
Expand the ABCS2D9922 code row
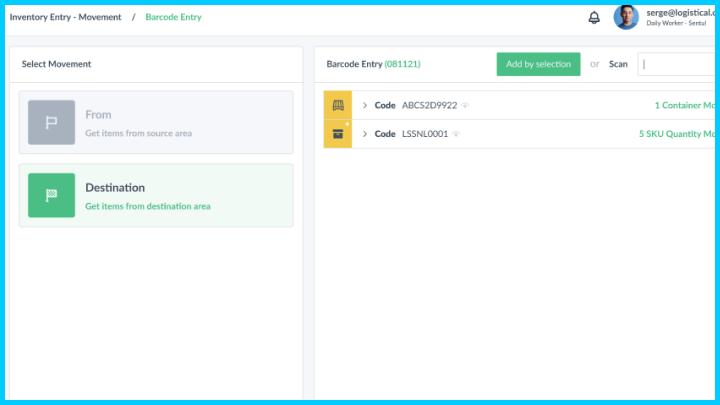pyautogui.click(x=365, y=105)
